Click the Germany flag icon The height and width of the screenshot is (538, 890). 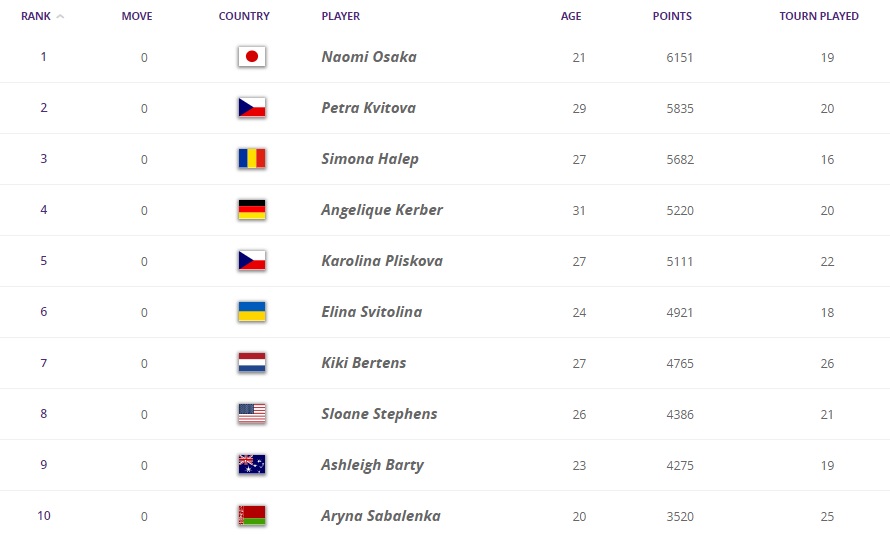tap(252, 209)
